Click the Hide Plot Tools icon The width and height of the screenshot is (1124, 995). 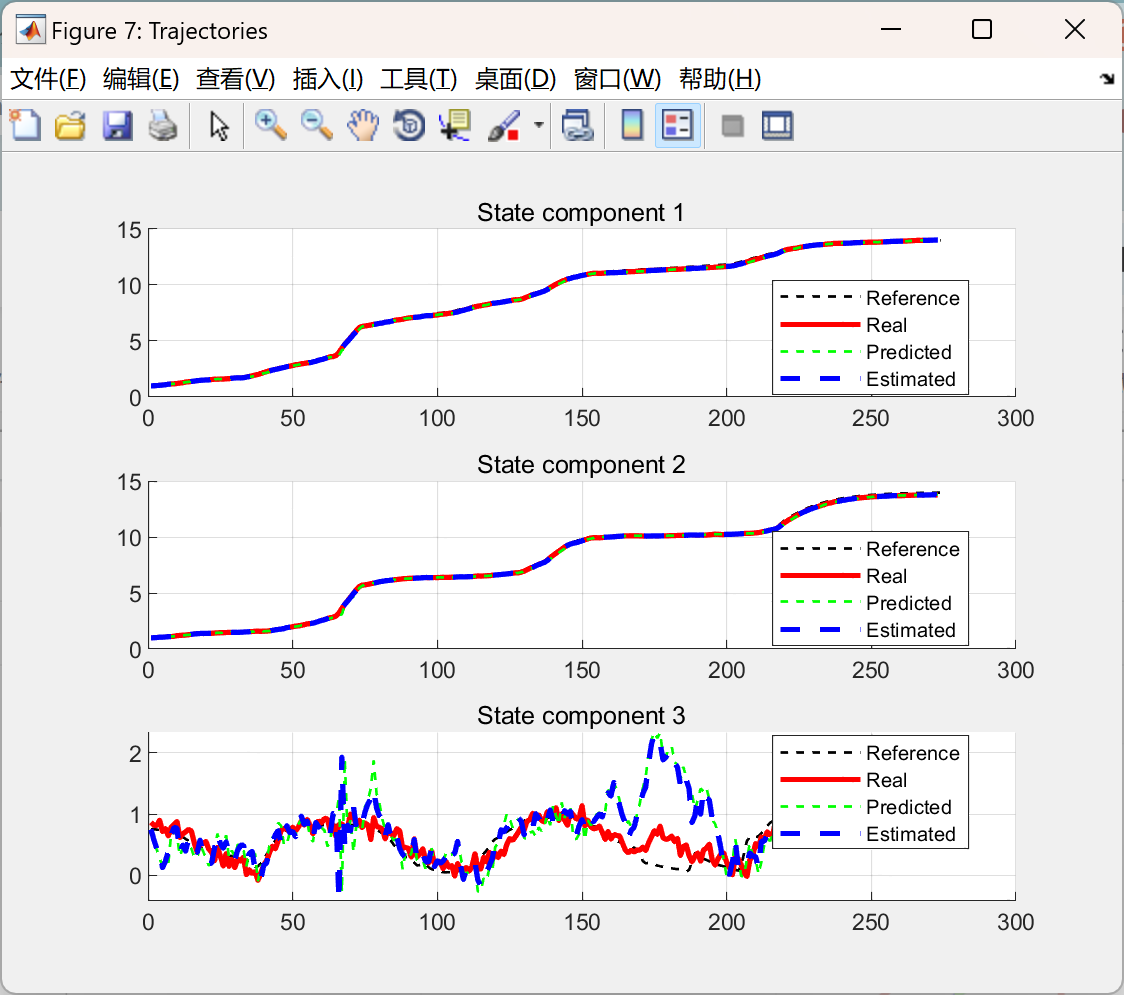tap(732, 126)
